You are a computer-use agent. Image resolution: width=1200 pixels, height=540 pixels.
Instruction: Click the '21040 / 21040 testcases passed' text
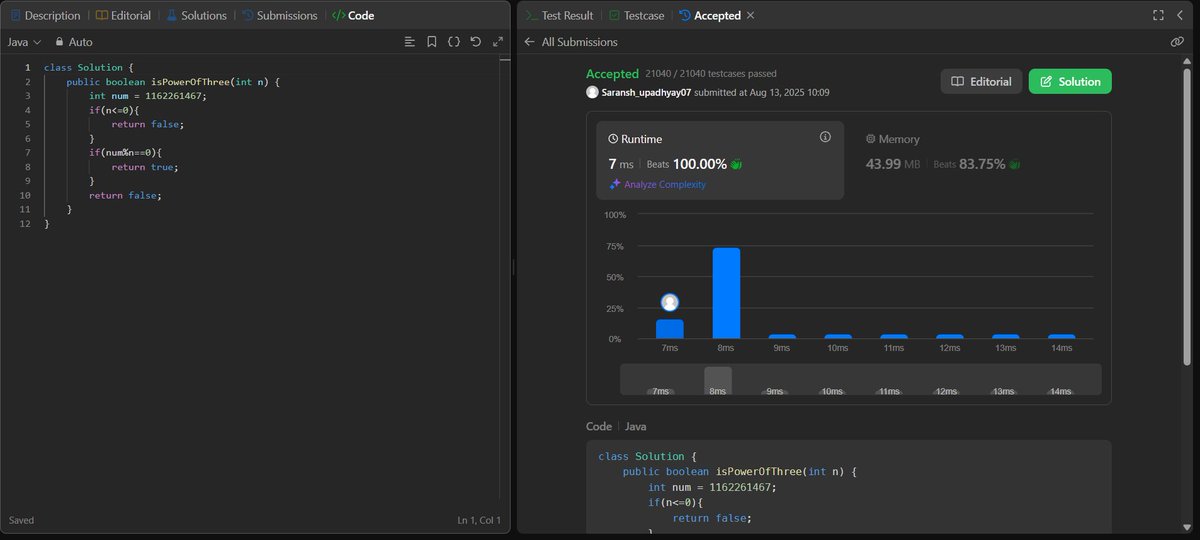point(711,74)
